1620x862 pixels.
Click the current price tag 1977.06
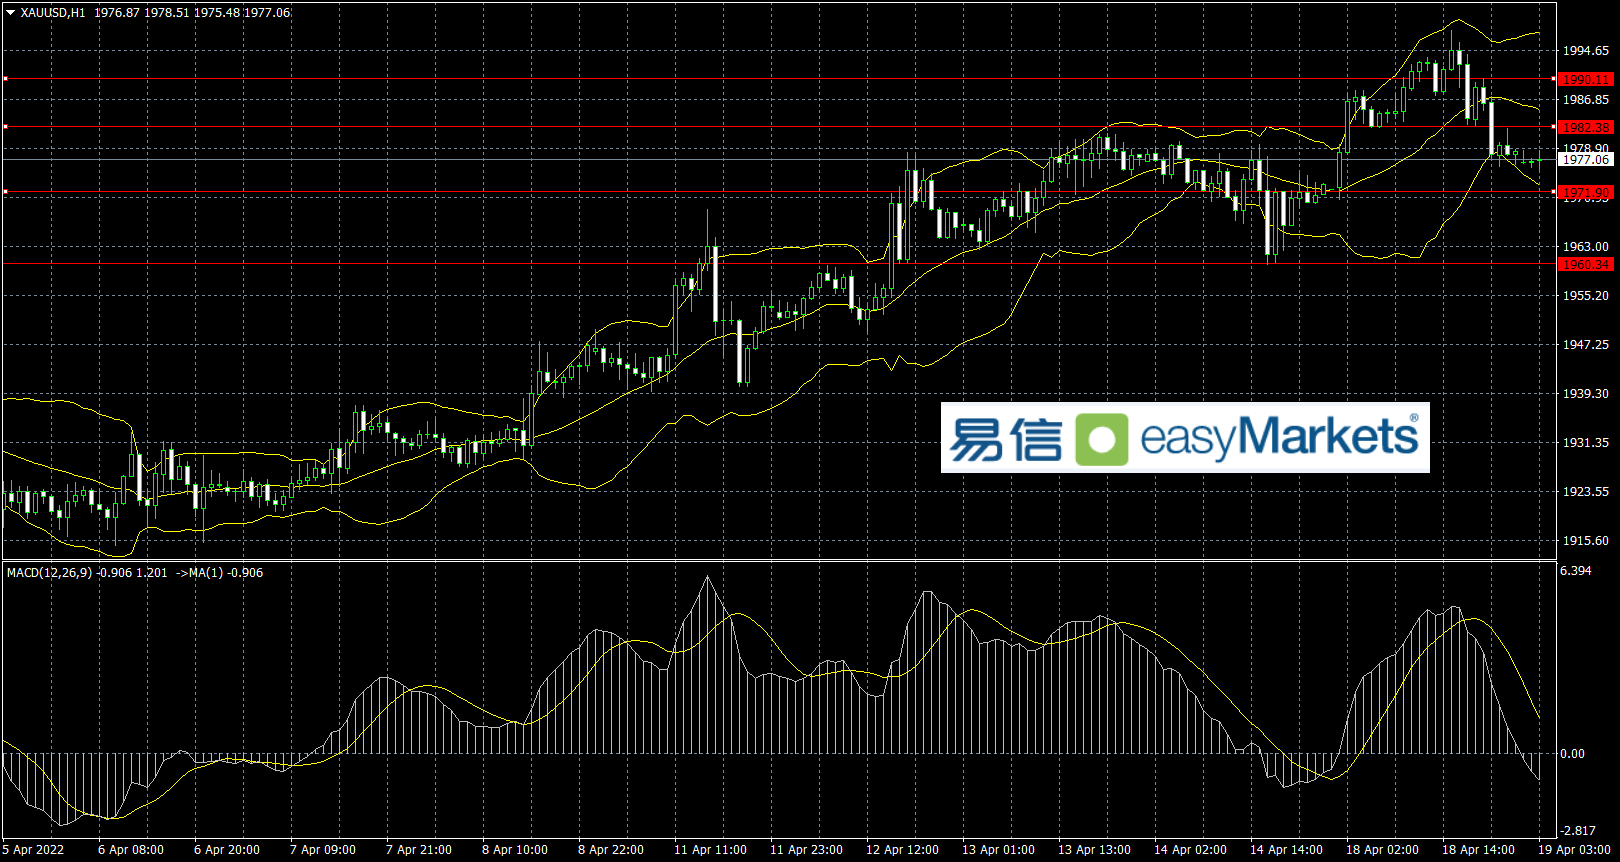1586,159
